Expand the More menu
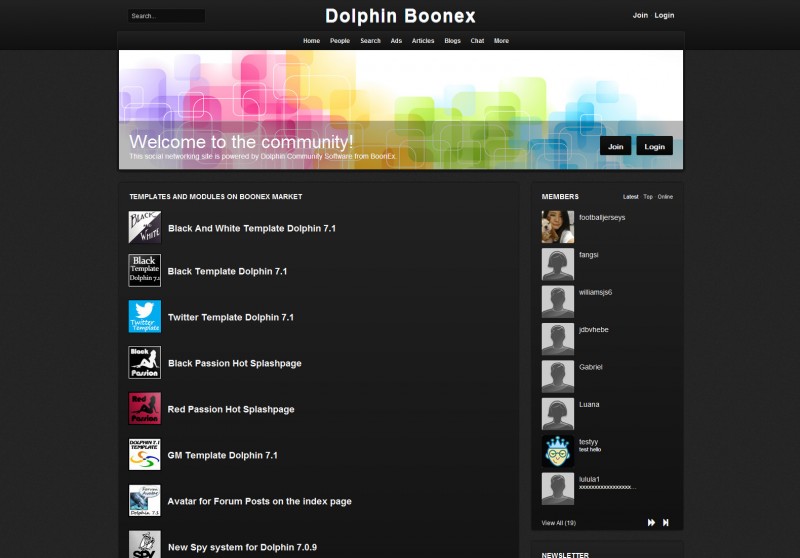 502,41
